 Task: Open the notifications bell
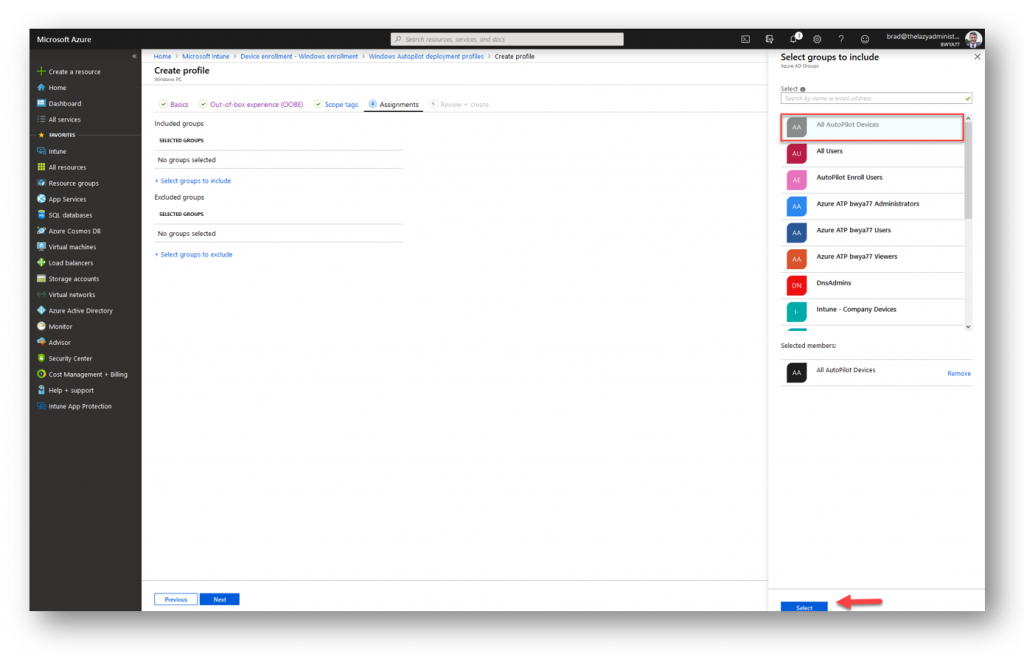pyautogui.click(x=793, y=39)
